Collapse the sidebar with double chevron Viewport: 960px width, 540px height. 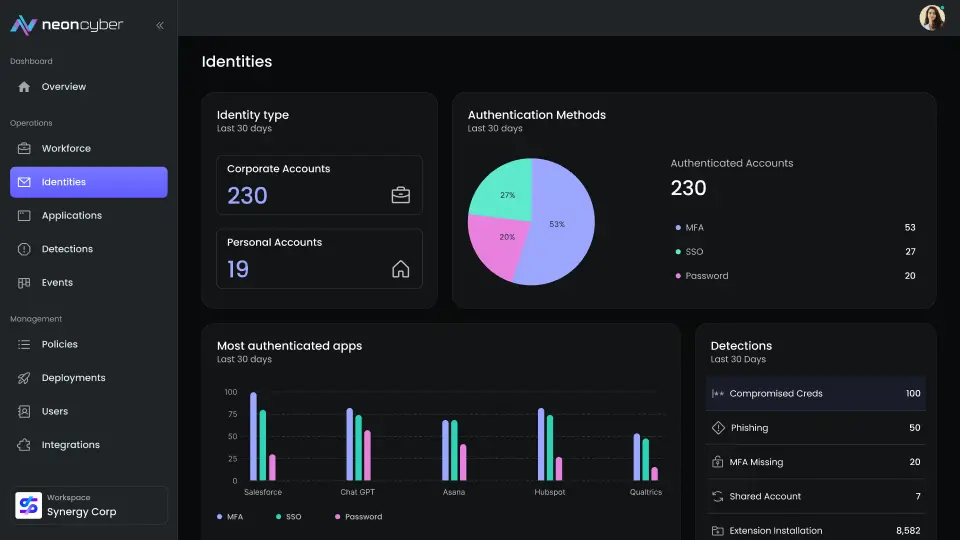pyautogui.click(x=160, y=26)
